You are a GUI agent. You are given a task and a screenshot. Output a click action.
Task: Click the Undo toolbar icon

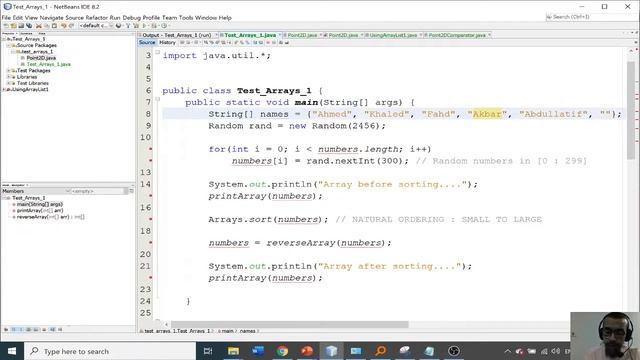click(63, 26)
